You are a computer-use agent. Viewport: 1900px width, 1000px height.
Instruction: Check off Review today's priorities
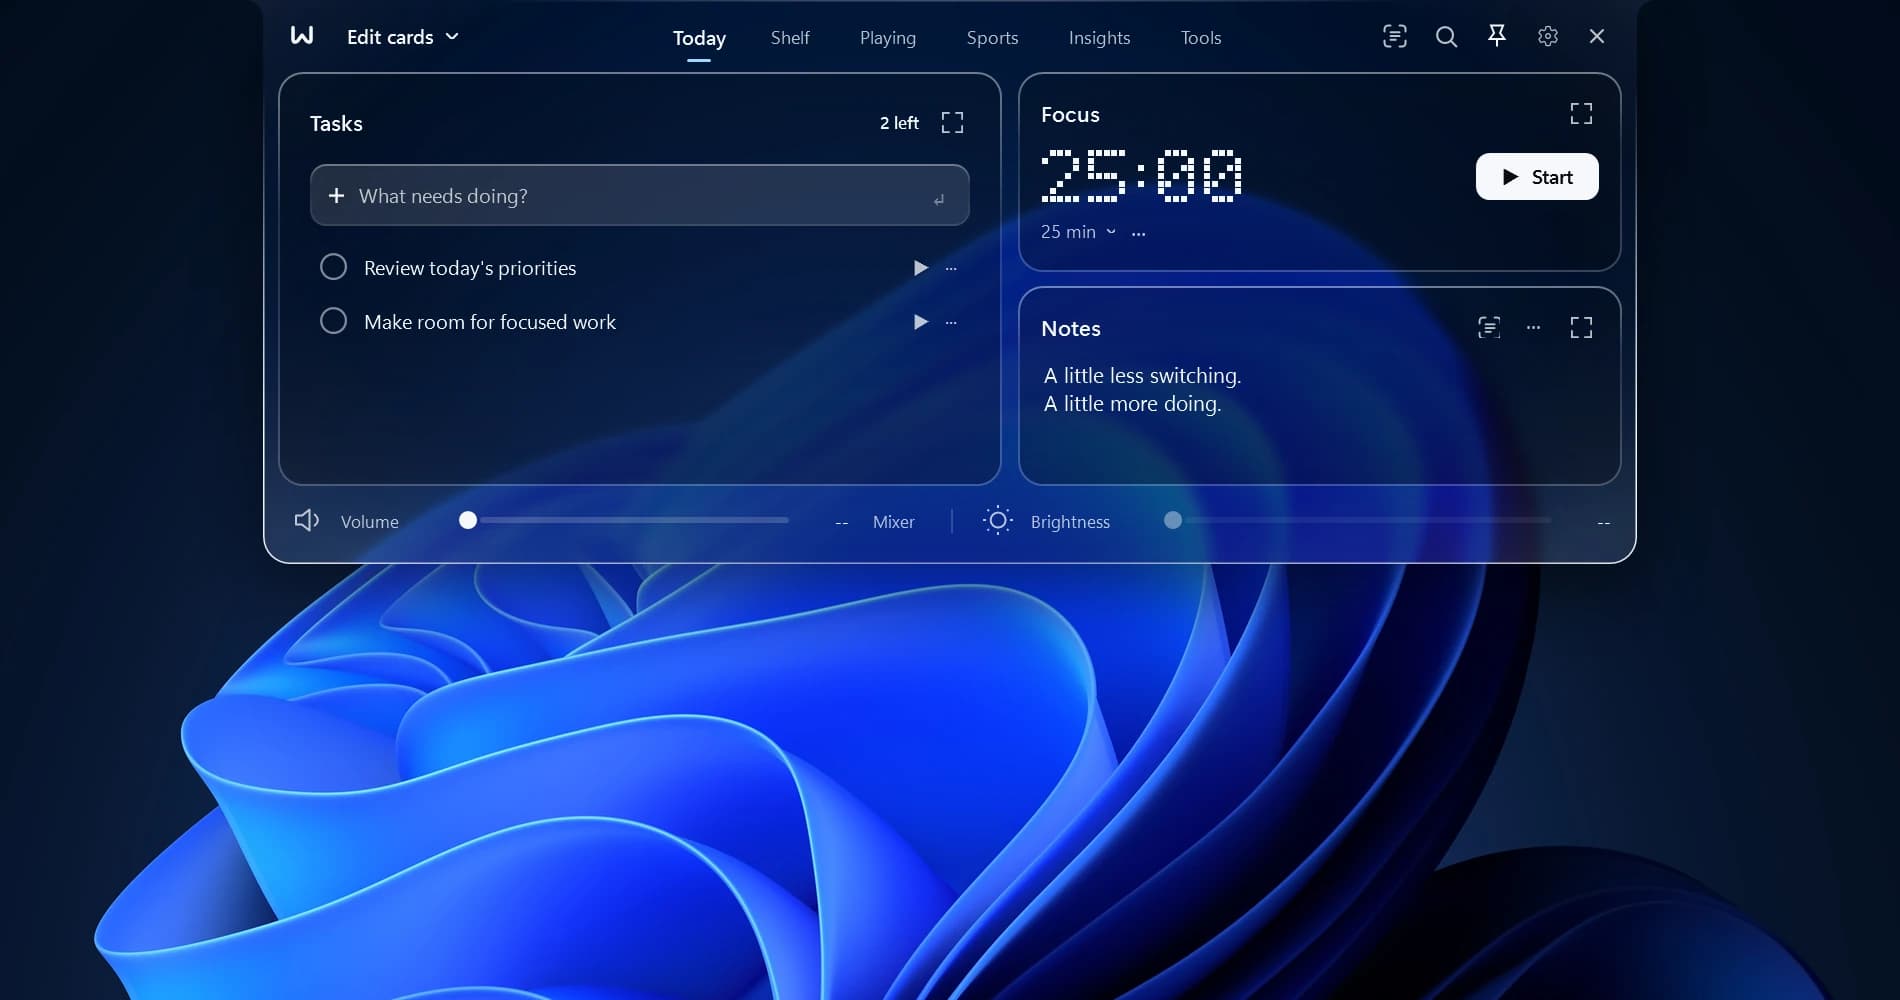coord(333,267)
